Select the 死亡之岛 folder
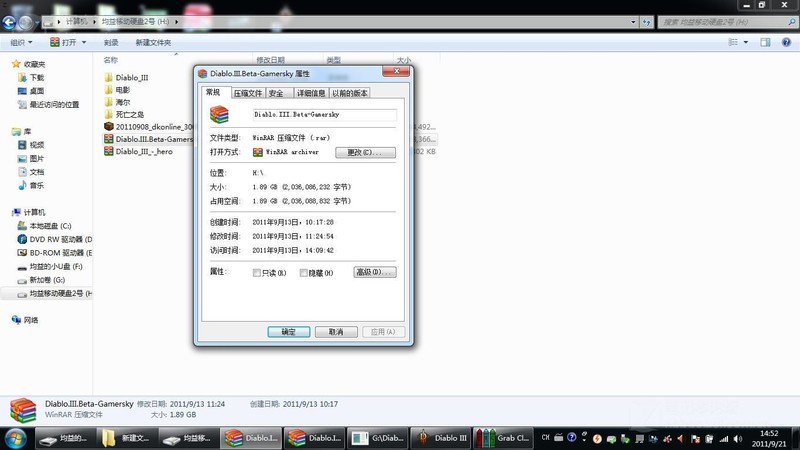 129,114
